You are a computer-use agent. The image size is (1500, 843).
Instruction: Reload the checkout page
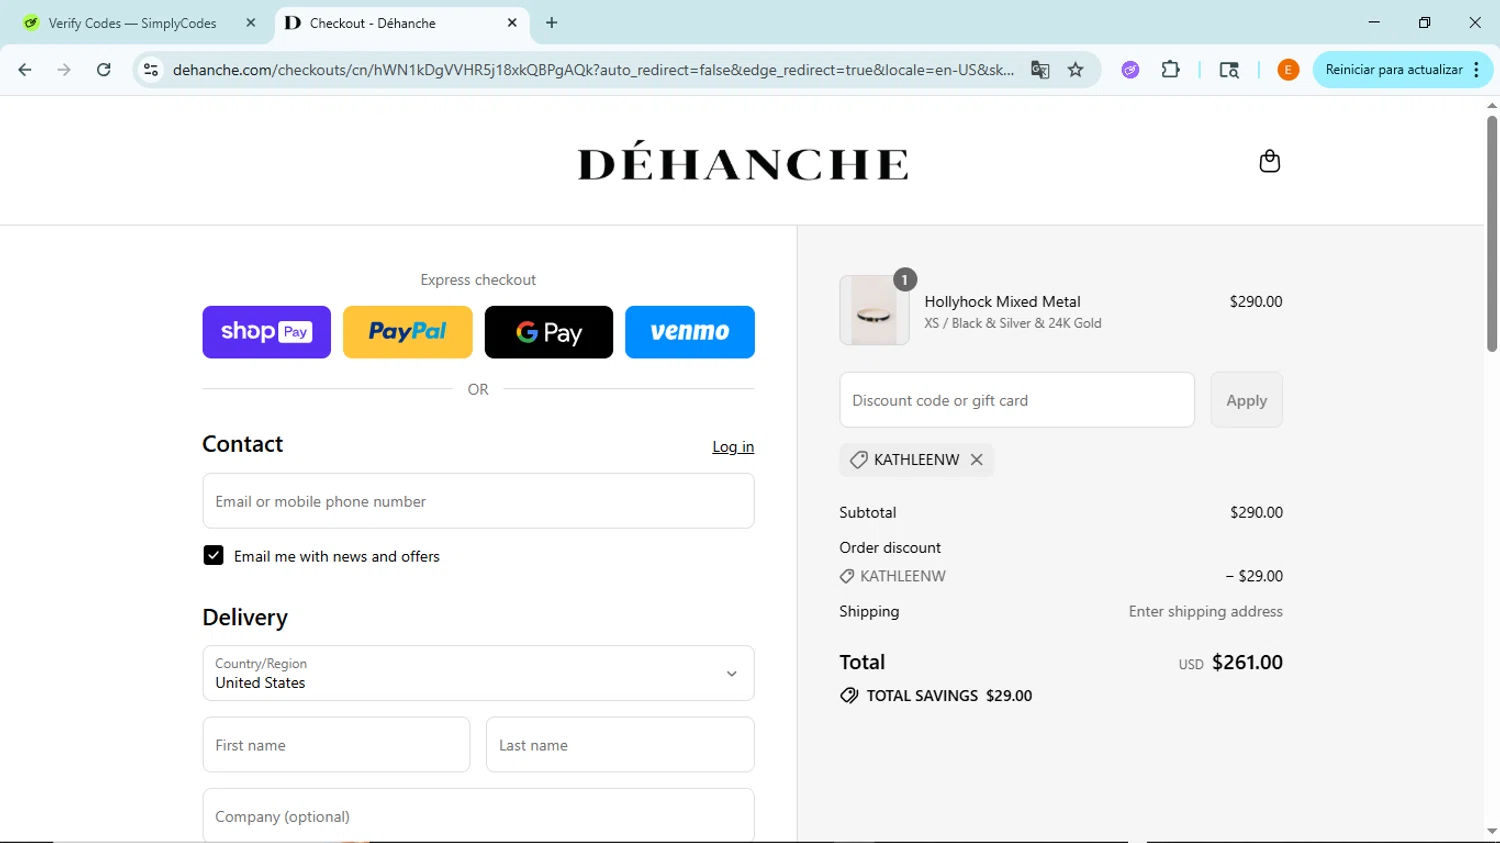coord(104,70)
